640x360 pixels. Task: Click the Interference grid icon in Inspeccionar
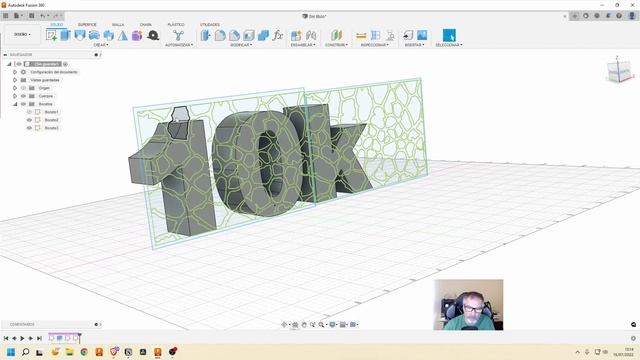[x=376, y=36]
